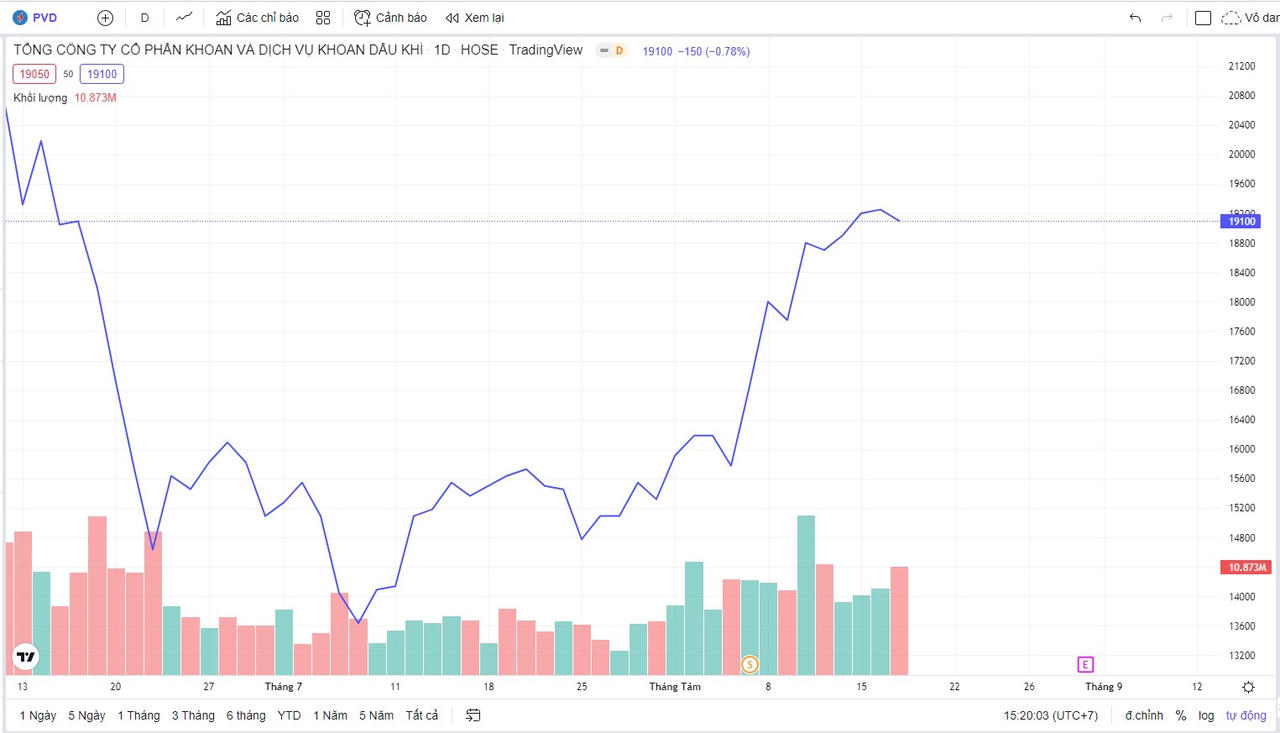This screenshot has width=1280, height=733.
Task: Select the 'YTD' time range
Action: (289, 715)
